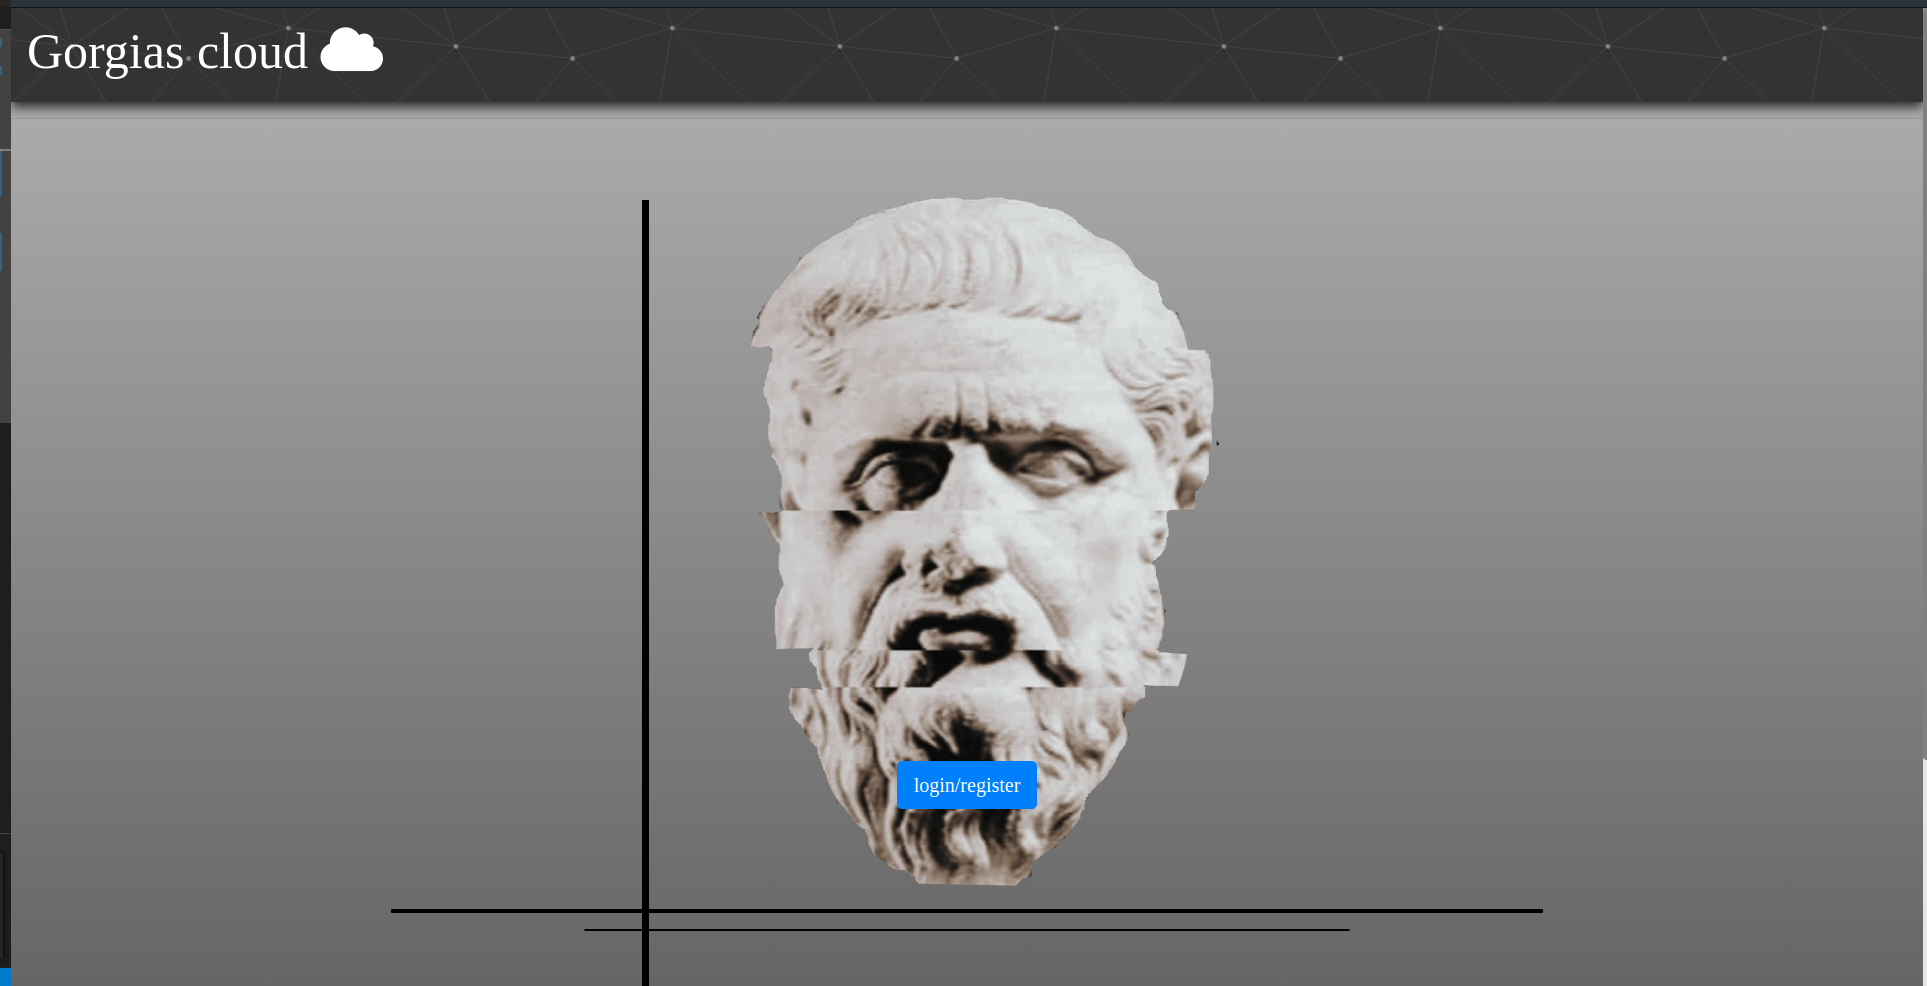Viewport: 1927px width, 986px height.
Task: Click the shorter thin horizontal line below
Action: 1000,930
